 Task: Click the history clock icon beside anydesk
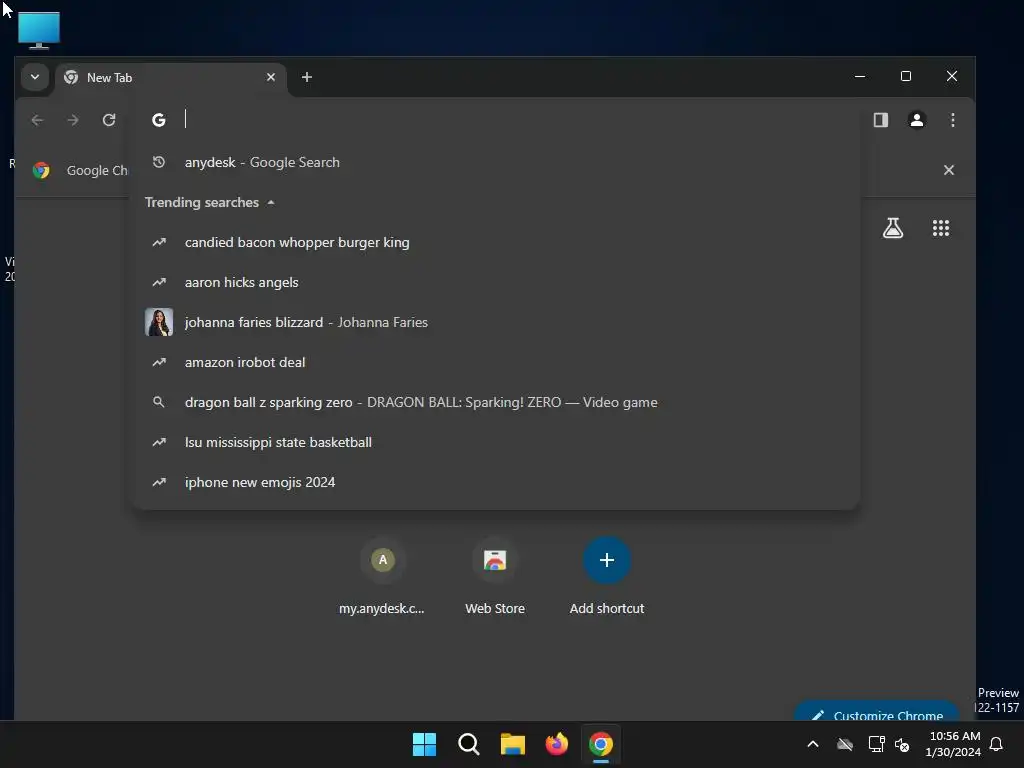159,162
